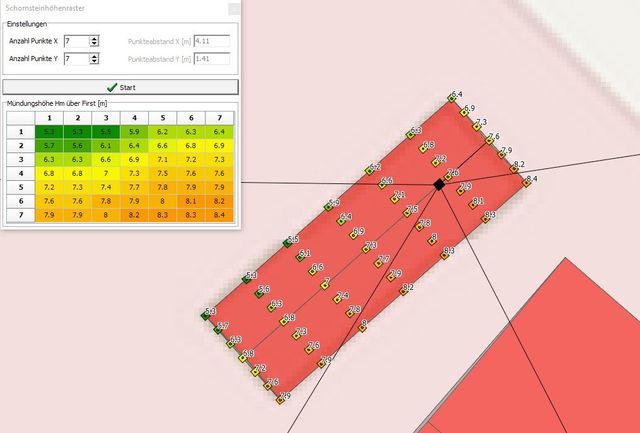Select table cell 6.1 in row 2
This screenshot has width=640, height=433.
coord(106,146)
